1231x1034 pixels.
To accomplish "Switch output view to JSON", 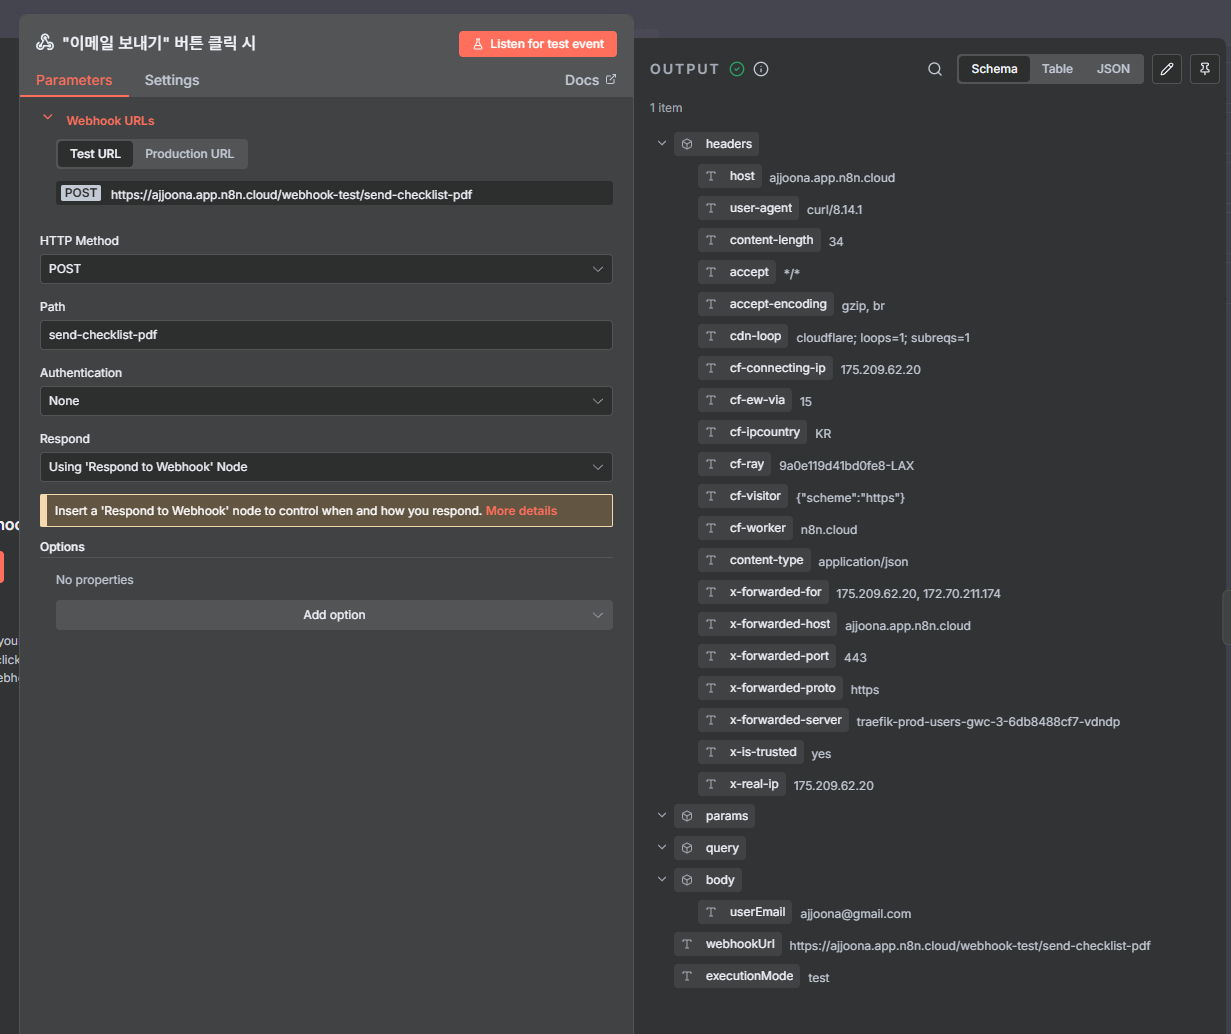I will pyautogui.click(x=1113, y=69).
